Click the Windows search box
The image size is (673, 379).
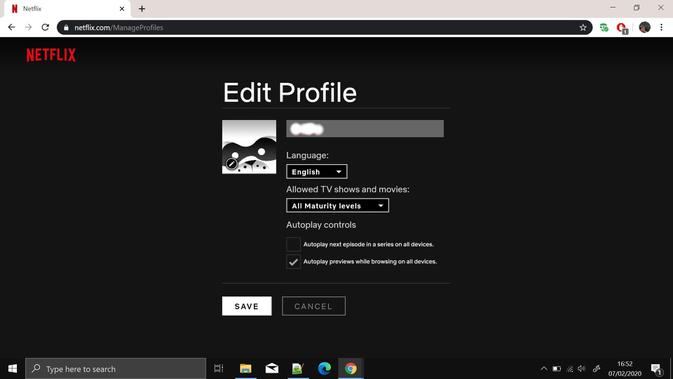(115, 368)
